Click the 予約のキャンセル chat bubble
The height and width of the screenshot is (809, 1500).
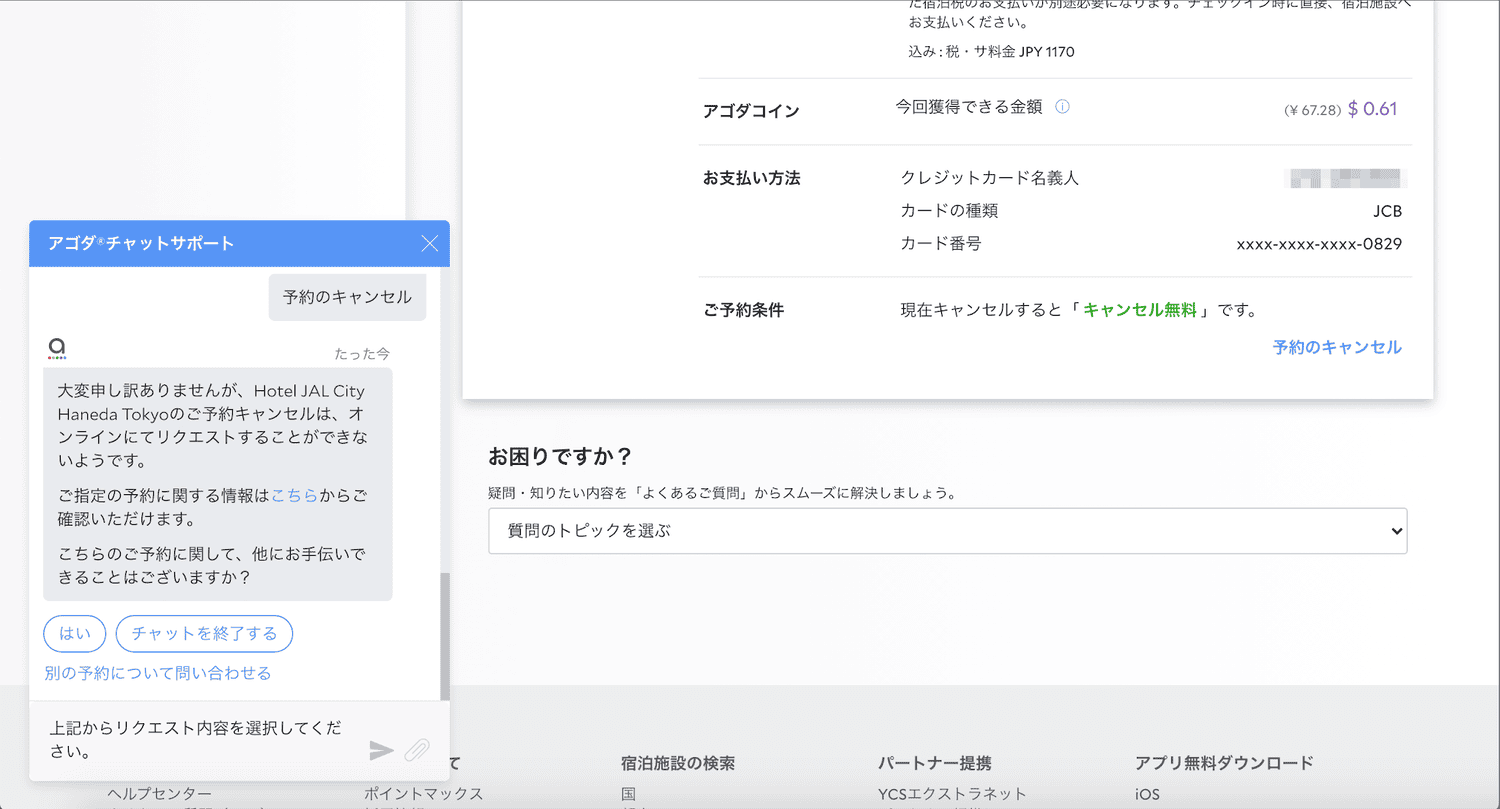(x=347, y=297)
